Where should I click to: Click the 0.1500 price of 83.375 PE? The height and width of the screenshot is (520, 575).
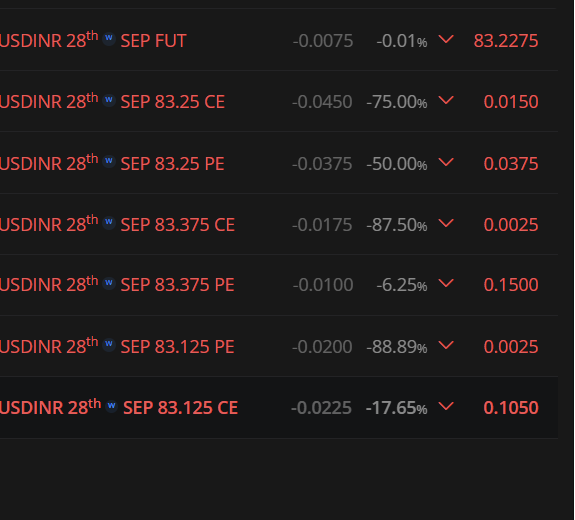click(511, 285)
